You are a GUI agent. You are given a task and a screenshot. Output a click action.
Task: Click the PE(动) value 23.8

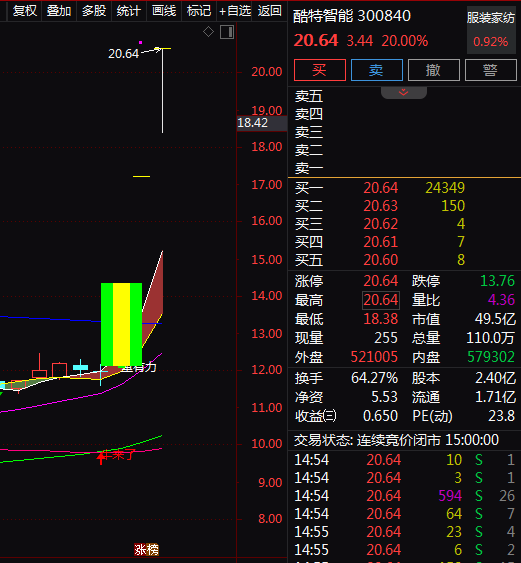coord(502,416)
